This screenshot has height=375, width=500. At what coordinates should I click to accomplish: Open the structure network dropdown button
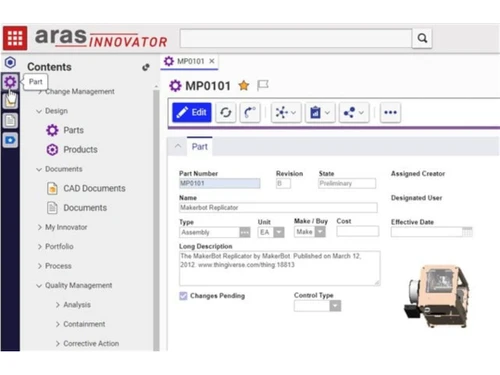click(286, 112)
